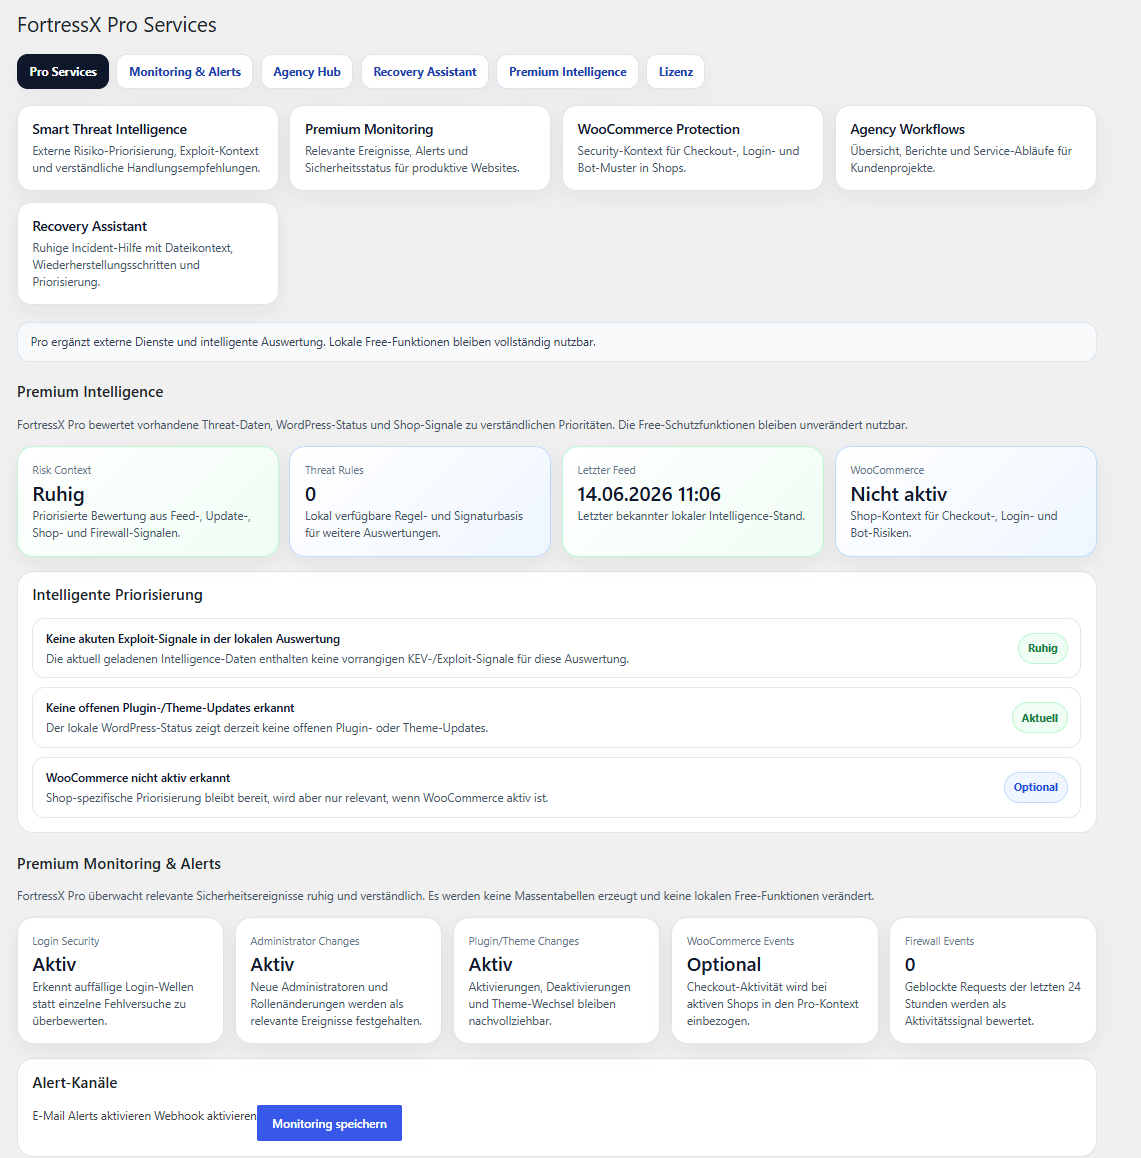The width and height of the screenshot is (1141, 1158).
Task: Open the Recovery Assistant tab
Action: pyautogui.click(x=425, y=72)
